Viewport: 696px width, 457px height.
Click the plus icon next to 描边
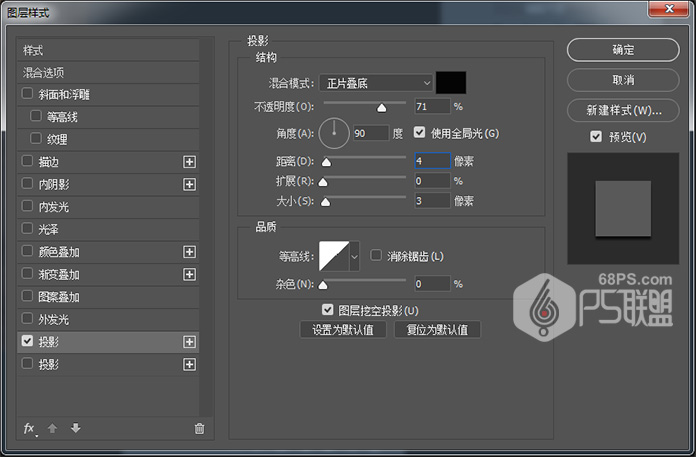pos(190,162)
